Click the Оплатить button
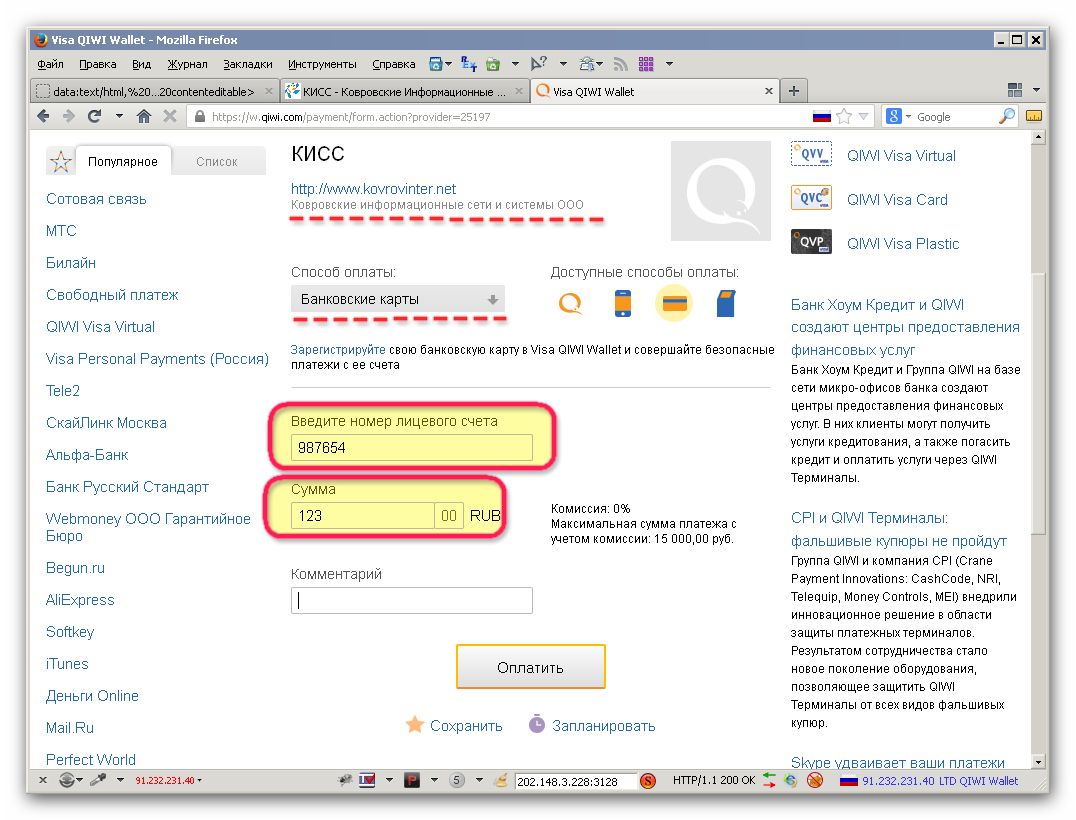Screen dimensions: 1076x820 coord(530,667)
